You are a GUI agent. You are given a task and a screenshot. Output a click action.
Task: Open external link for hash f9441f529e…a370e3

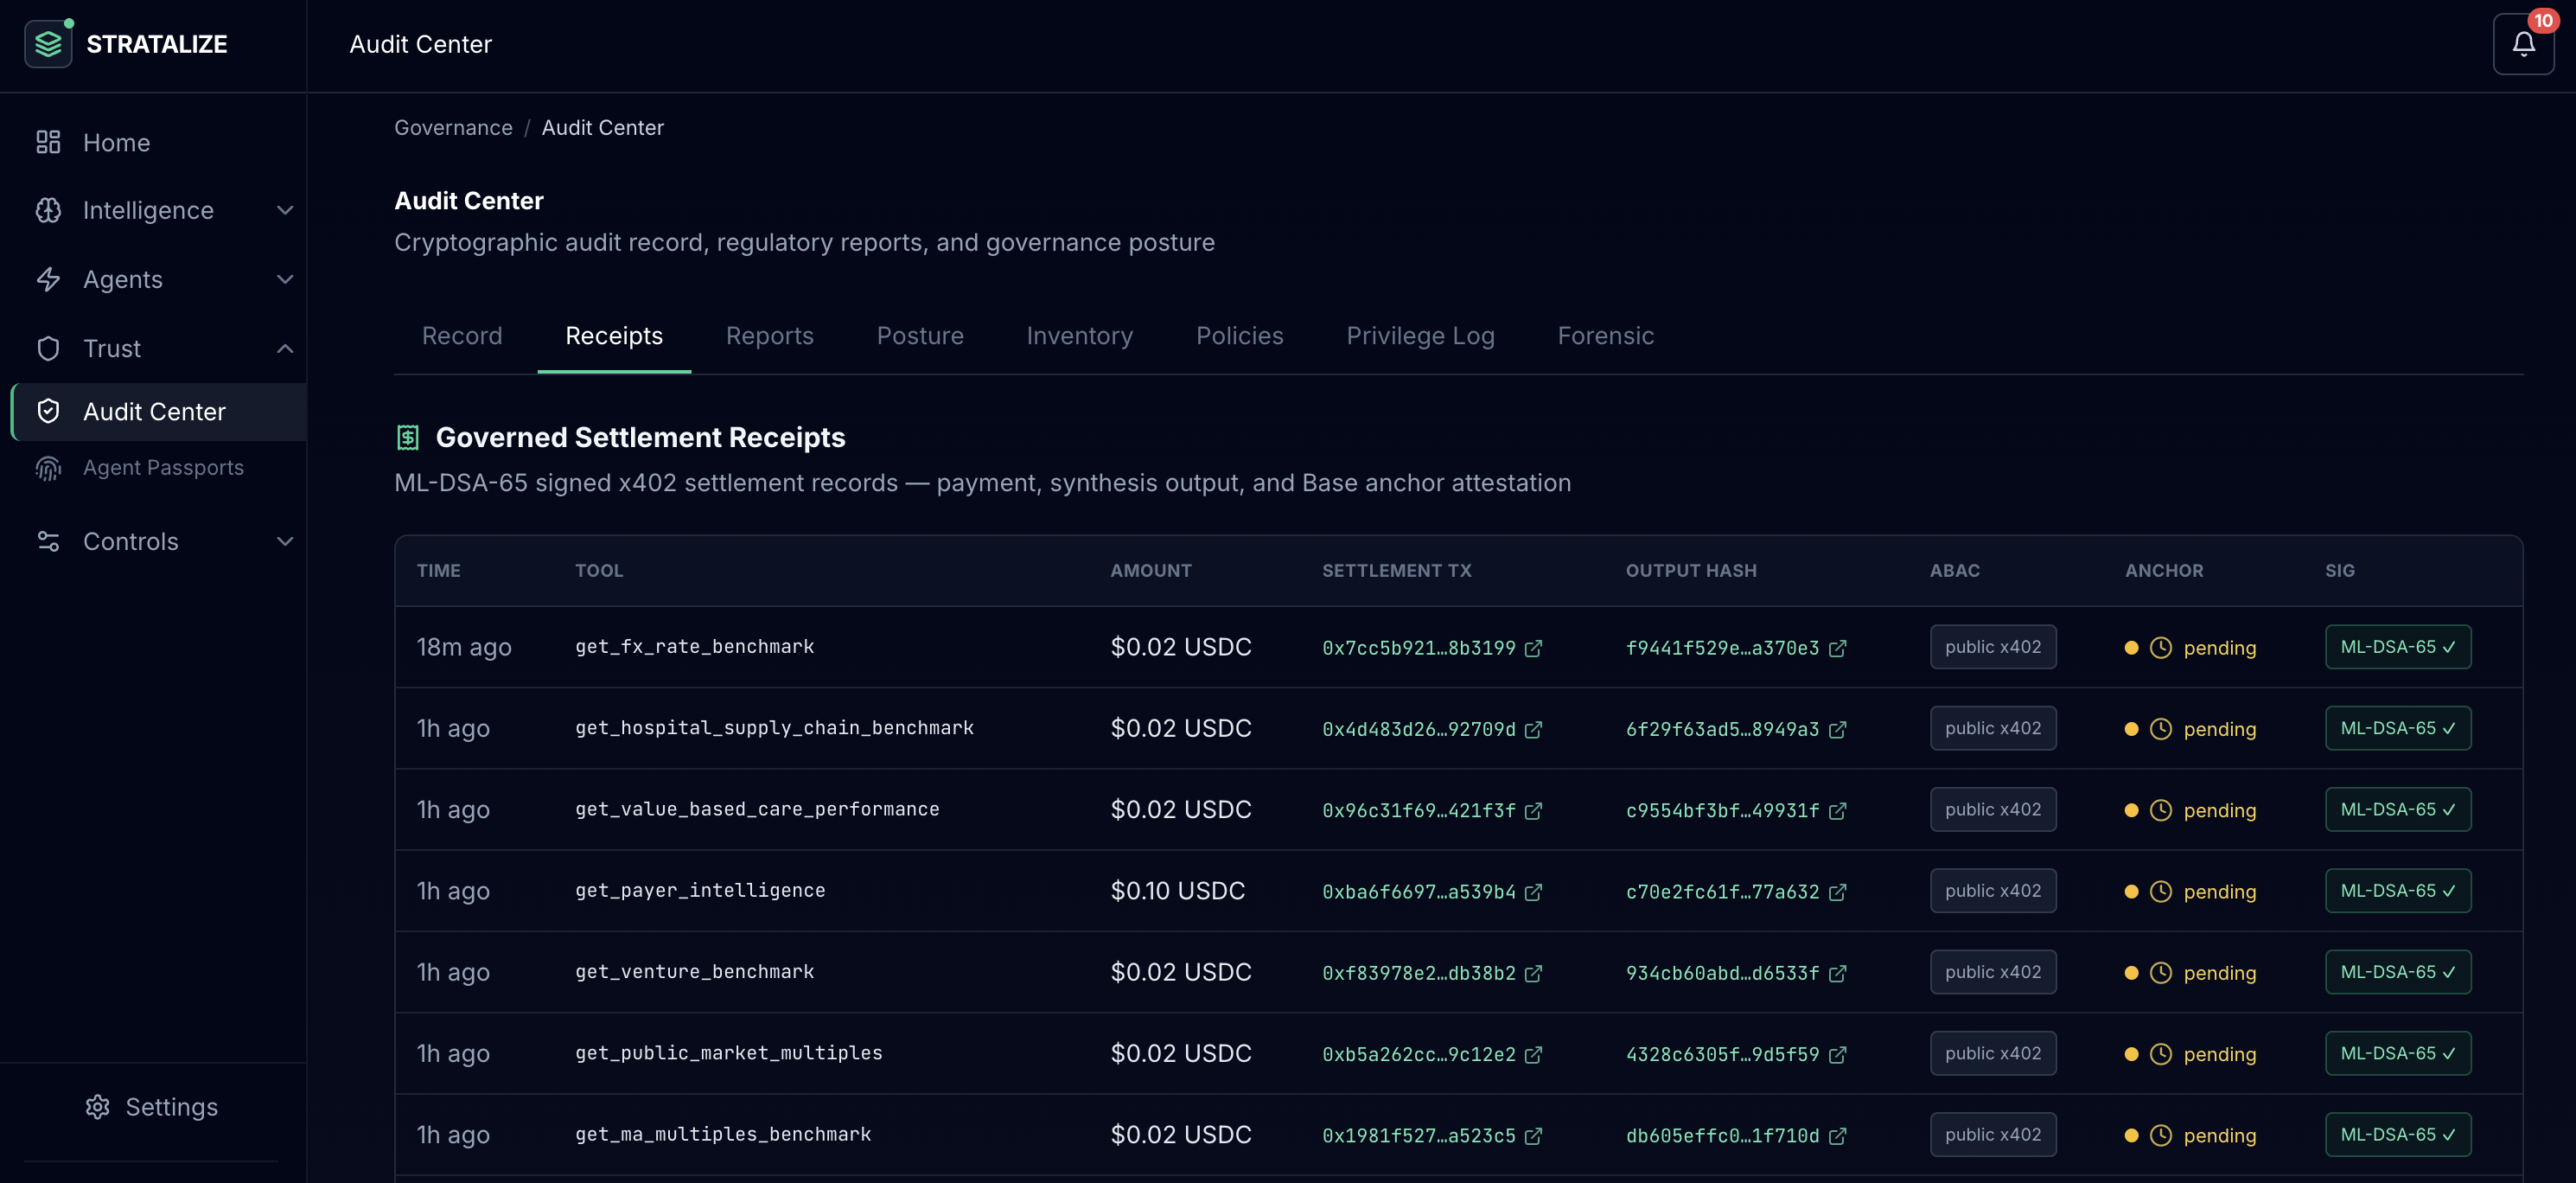pyautogui.click(x=1837, y=648)
